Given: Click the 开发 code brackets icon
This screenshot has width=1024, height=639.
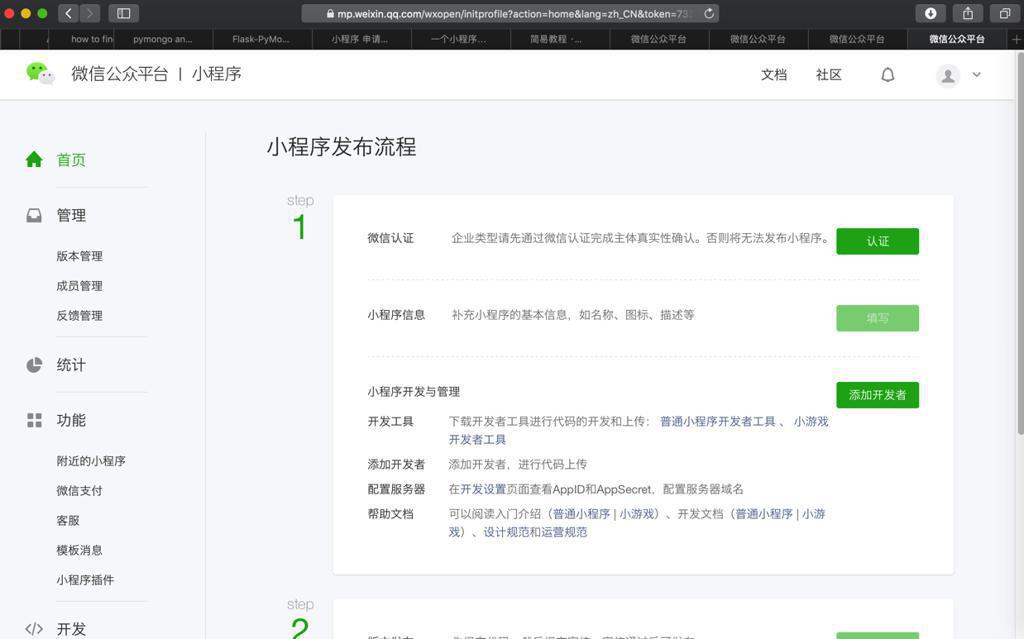Looking at the screenshot, I should (34, 629).
